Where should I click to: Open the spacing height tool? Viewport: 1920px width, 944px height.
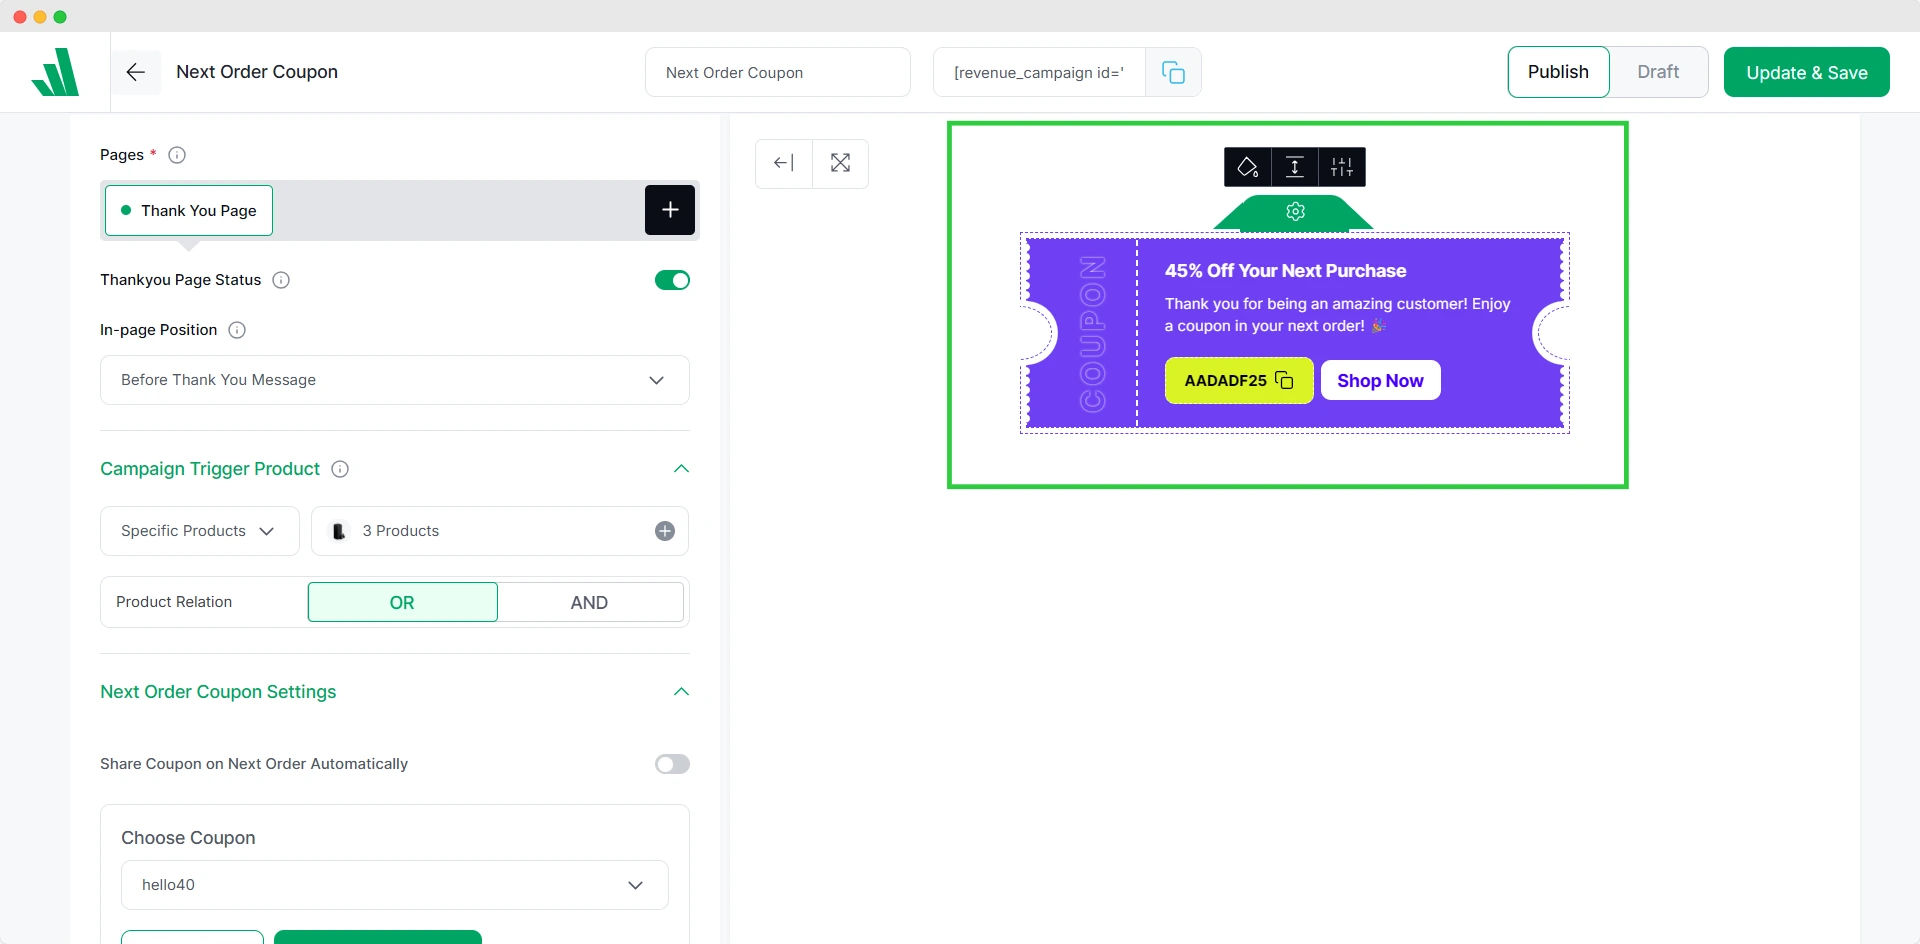[x=1295, y=167]
